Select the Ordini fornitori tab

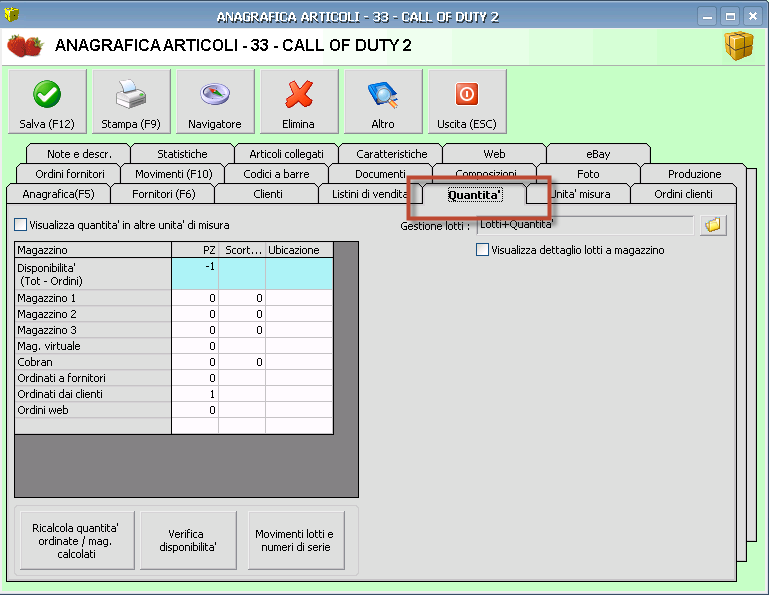[70, 174]
